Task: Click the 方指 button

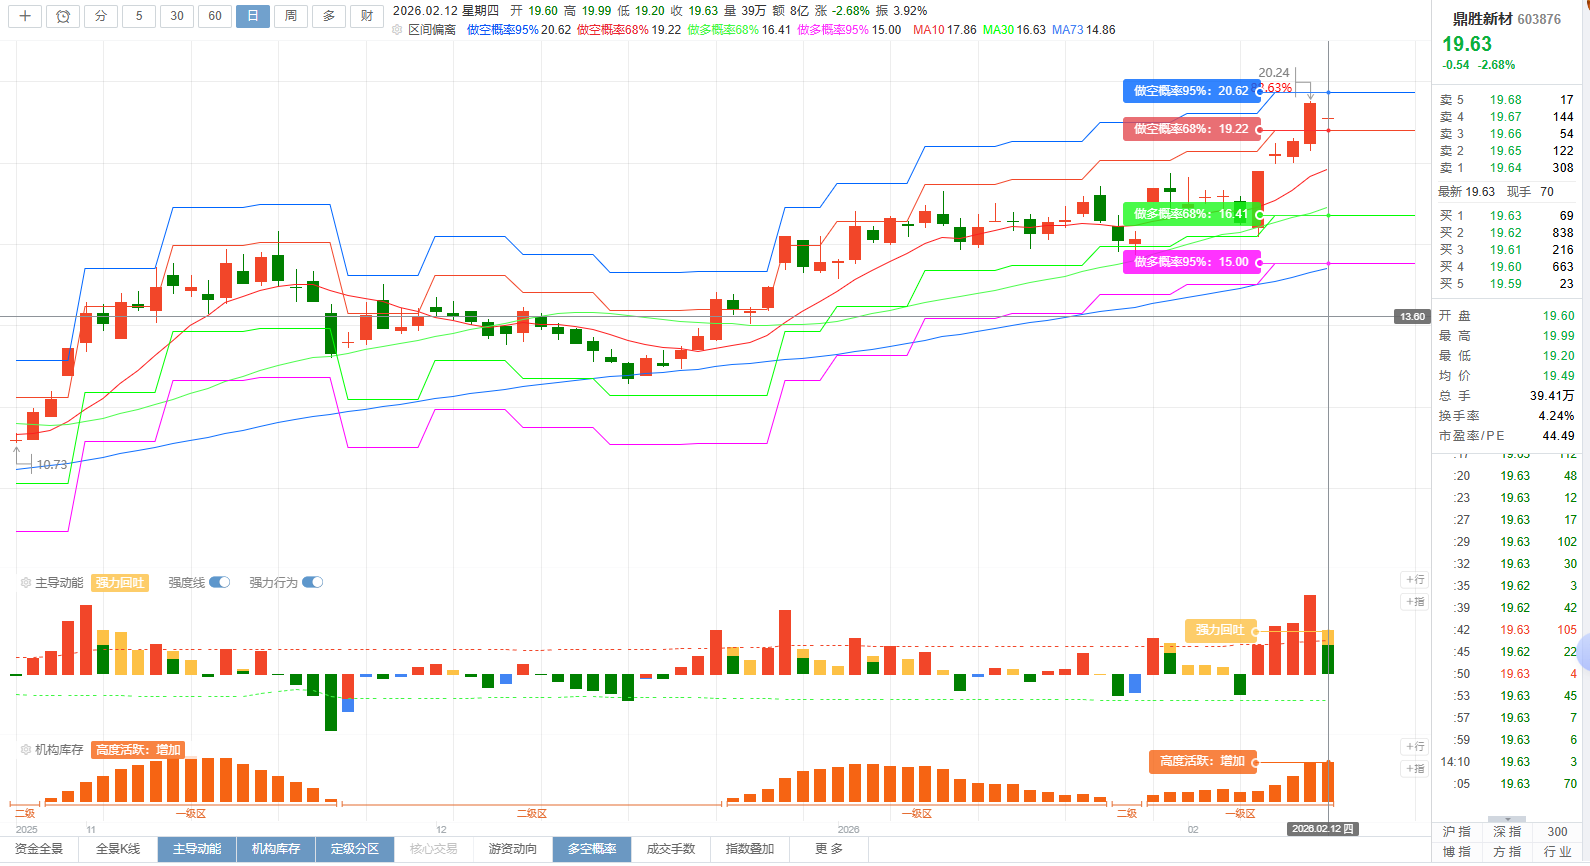Action: 1507,852
